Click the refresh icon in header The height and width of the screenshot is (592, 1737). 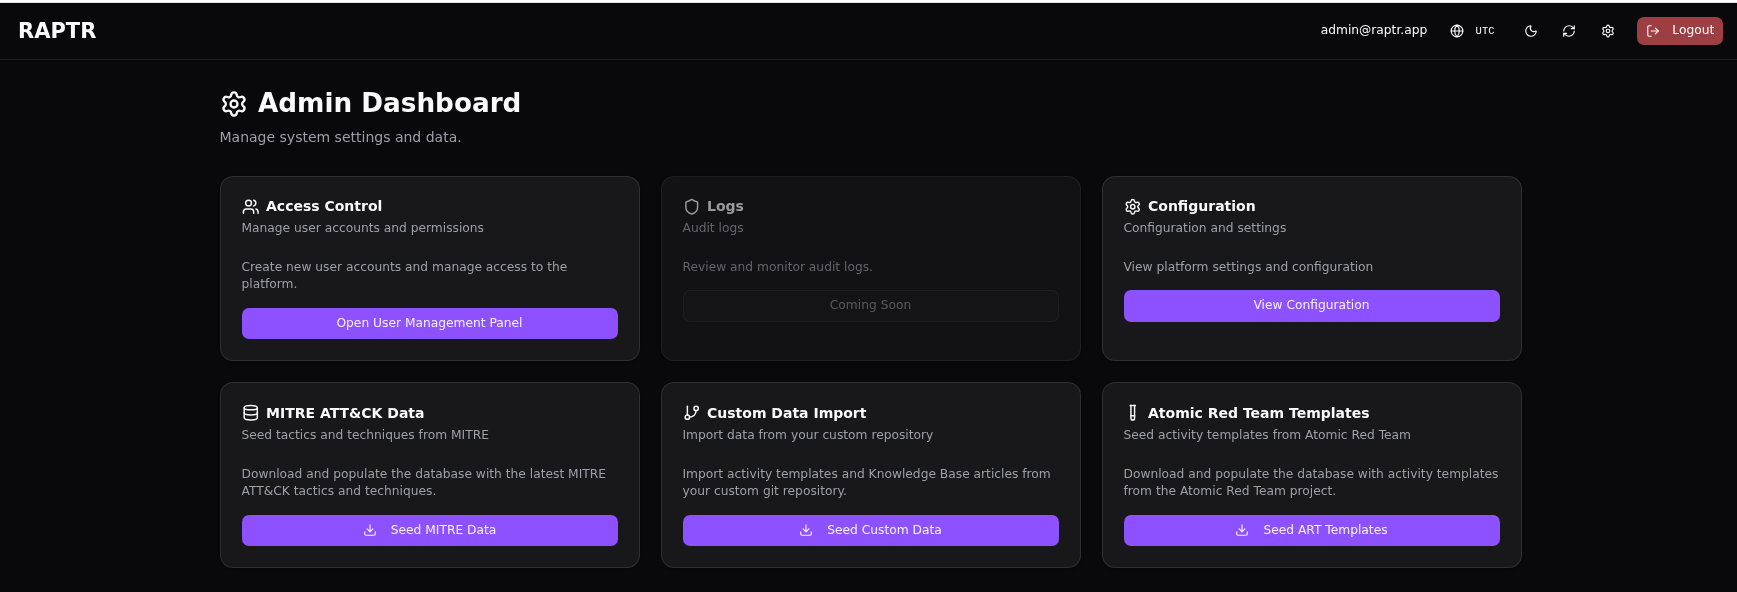pos(1569,31)
